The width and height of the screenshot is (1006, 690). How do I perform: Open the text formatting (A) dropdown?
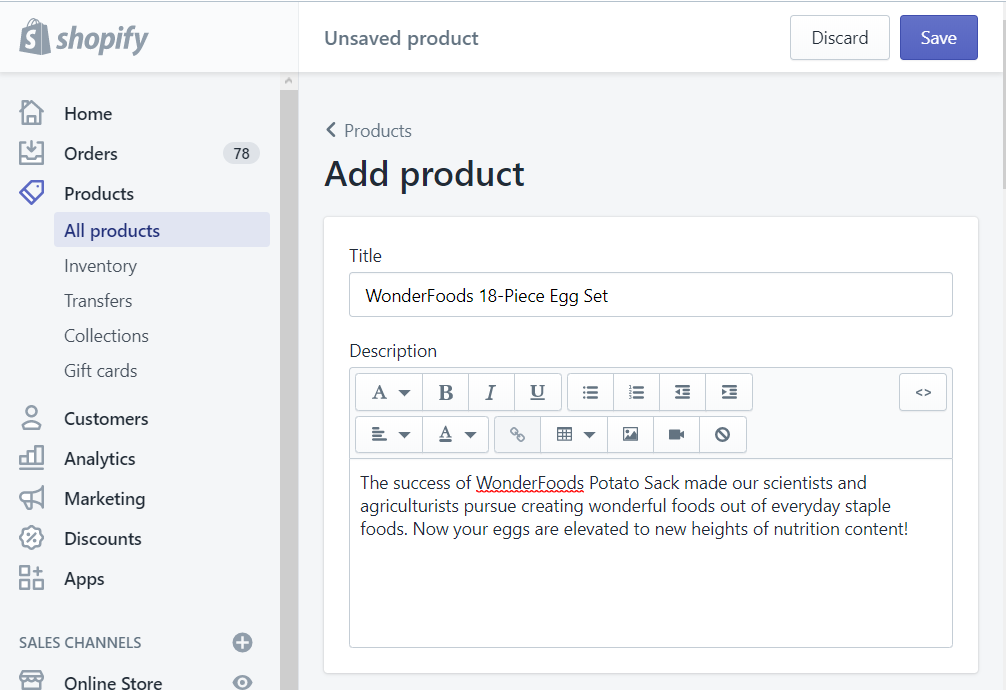389,392
